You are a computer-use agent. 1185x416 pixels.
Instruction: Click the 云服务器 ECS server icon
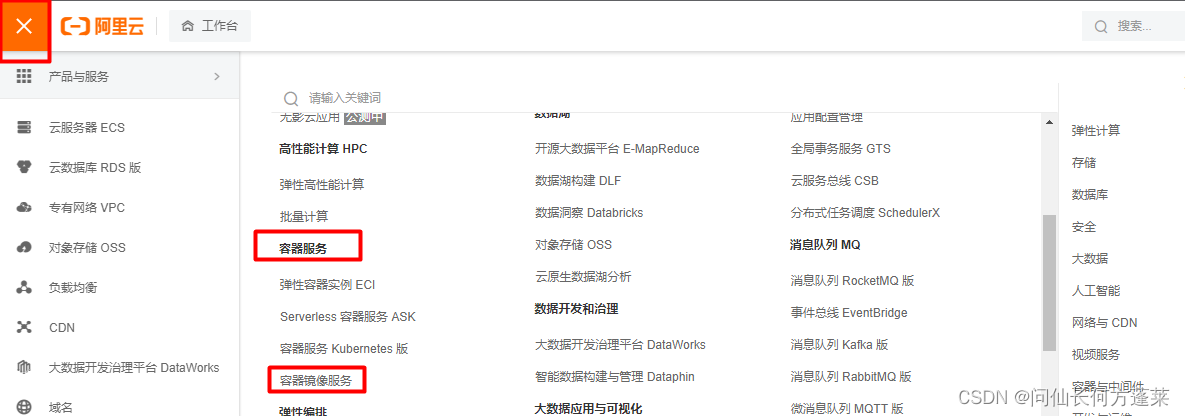click(x=24, y=128)
